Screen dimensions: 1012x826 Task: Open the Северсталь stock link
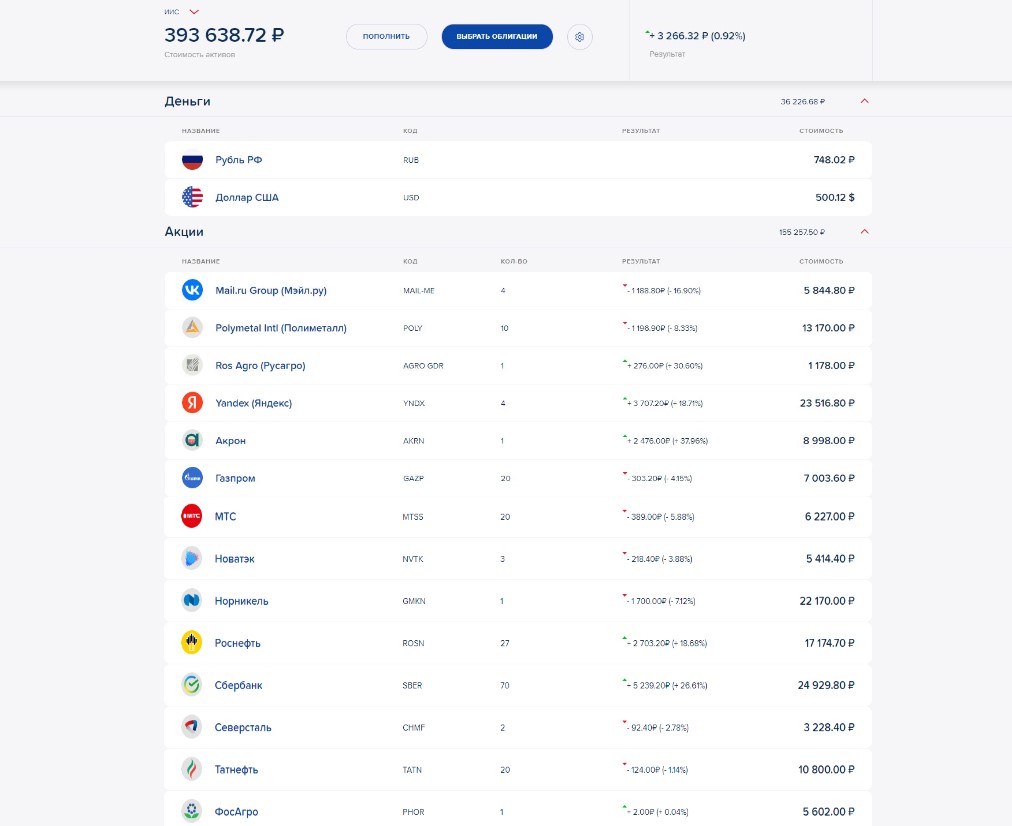tap(243, 727)
